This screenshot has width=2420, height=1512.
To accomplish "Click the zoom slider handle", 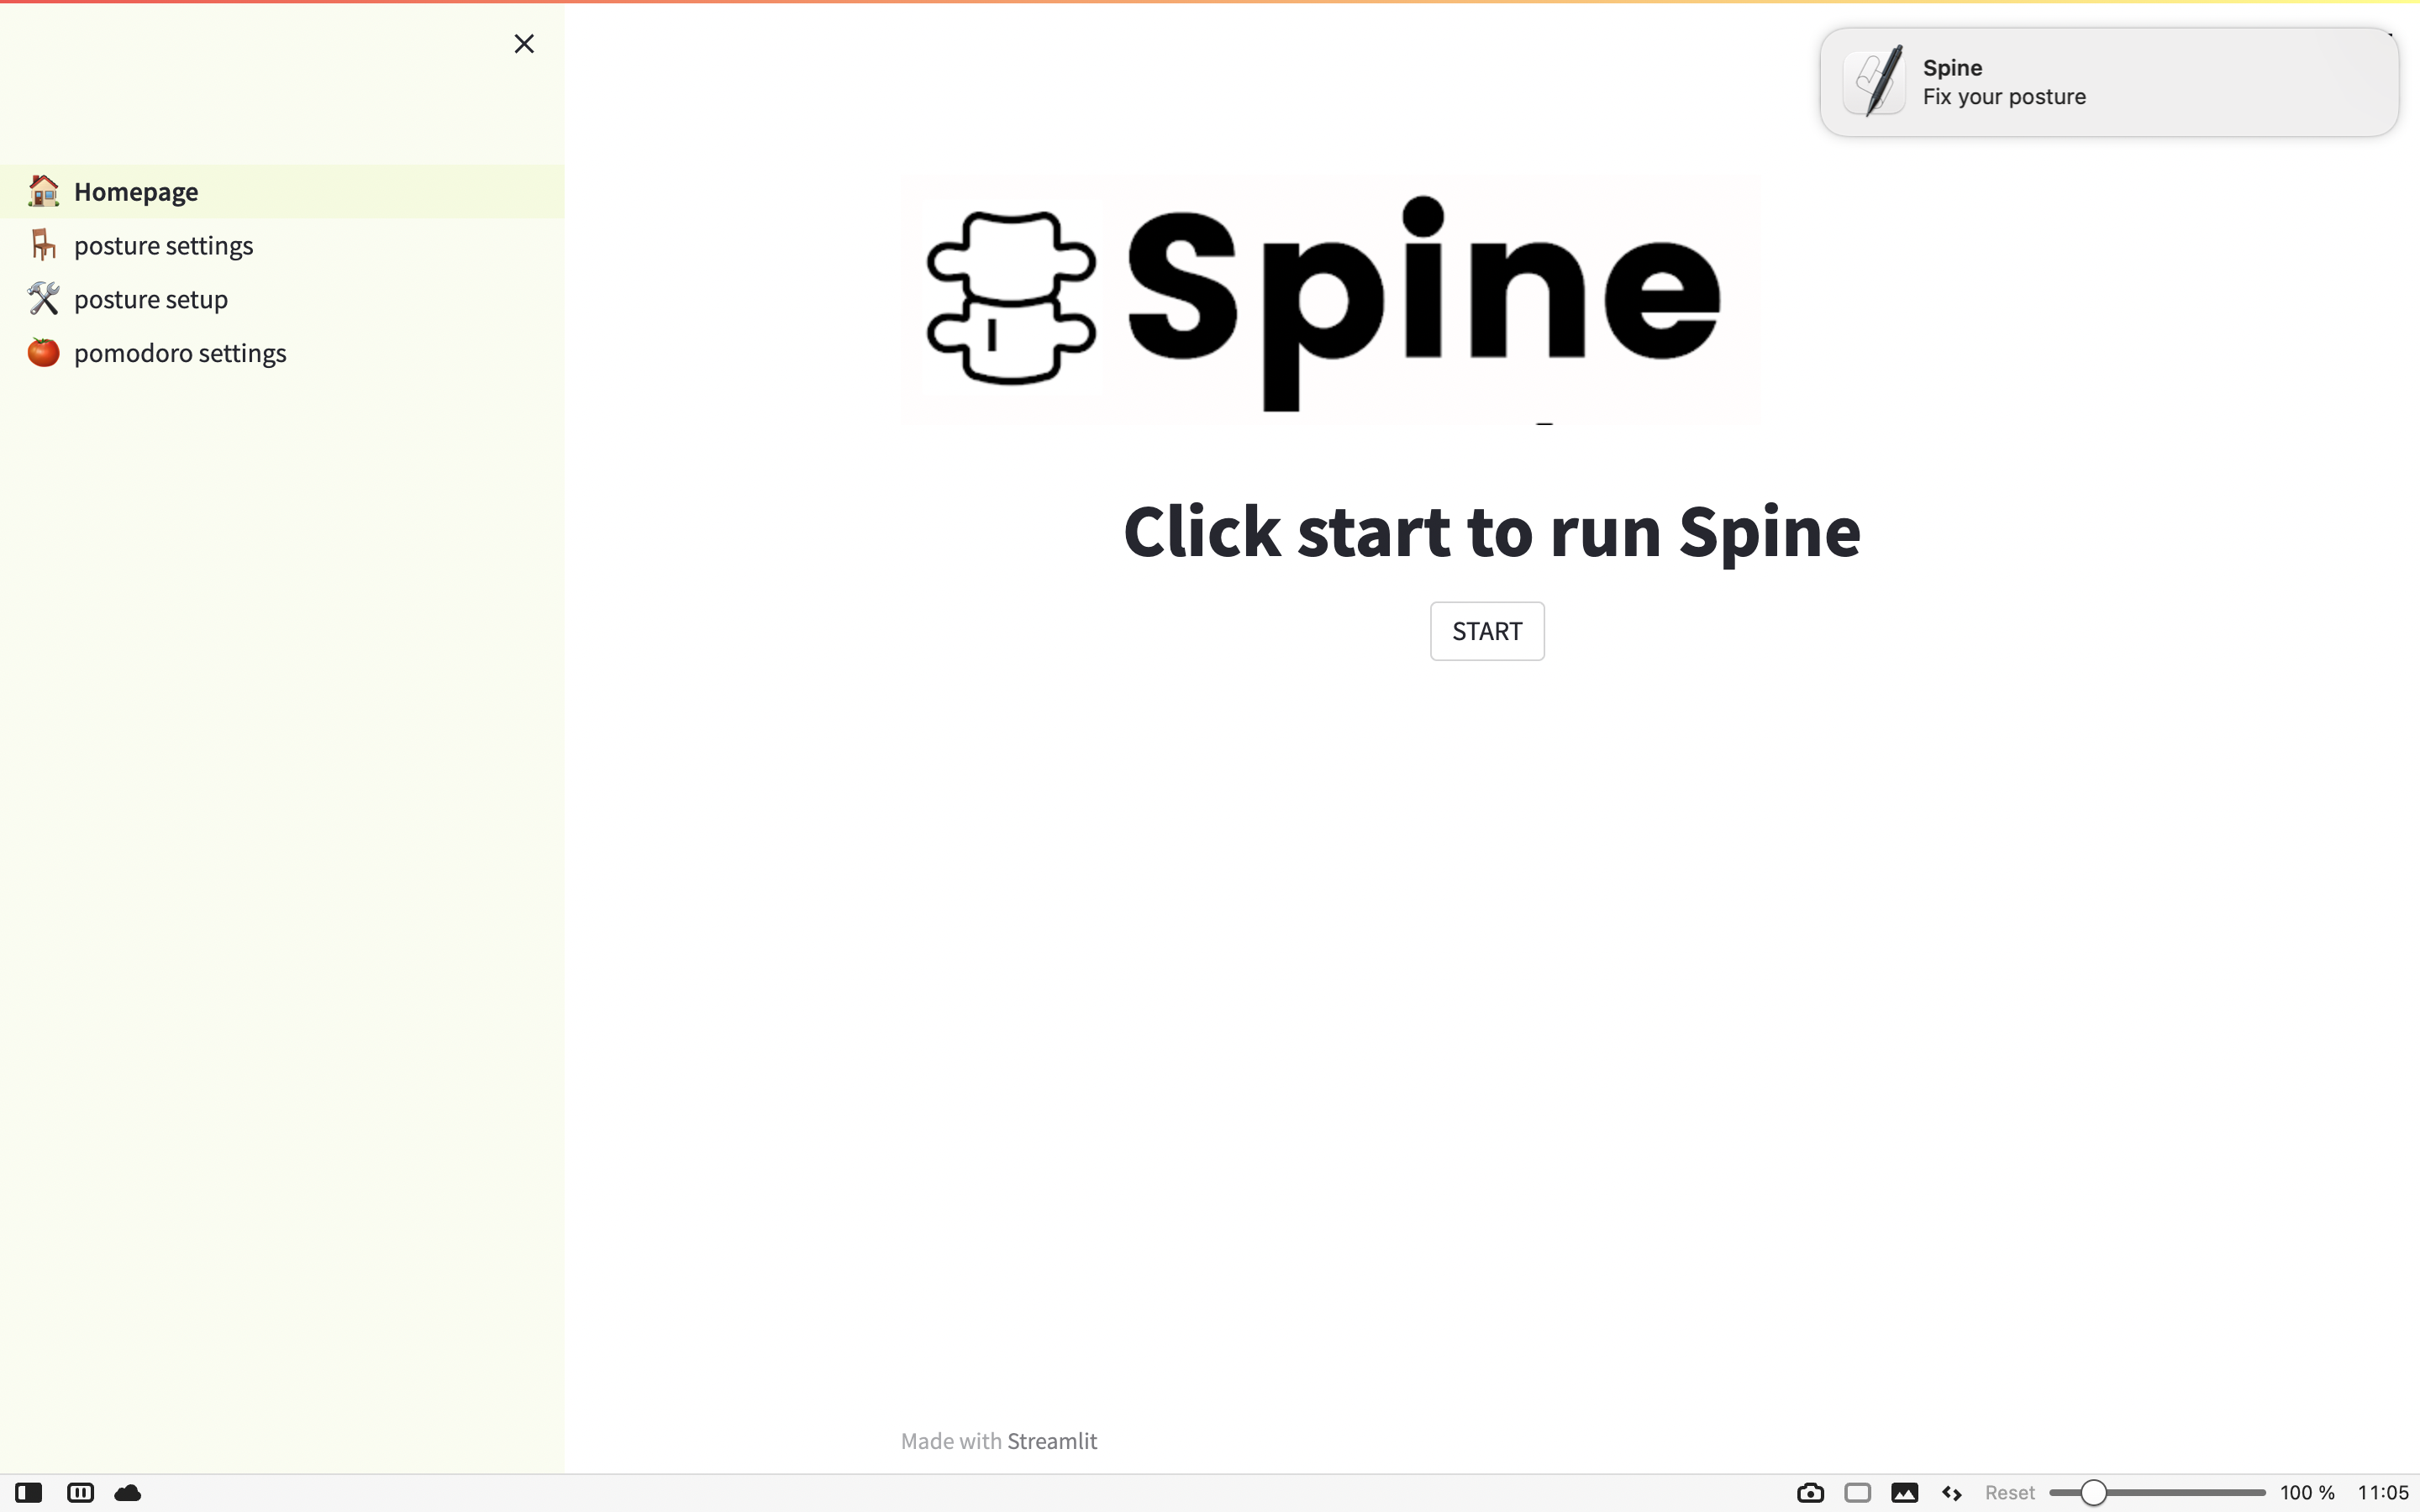I will tap(2093, 1493).
